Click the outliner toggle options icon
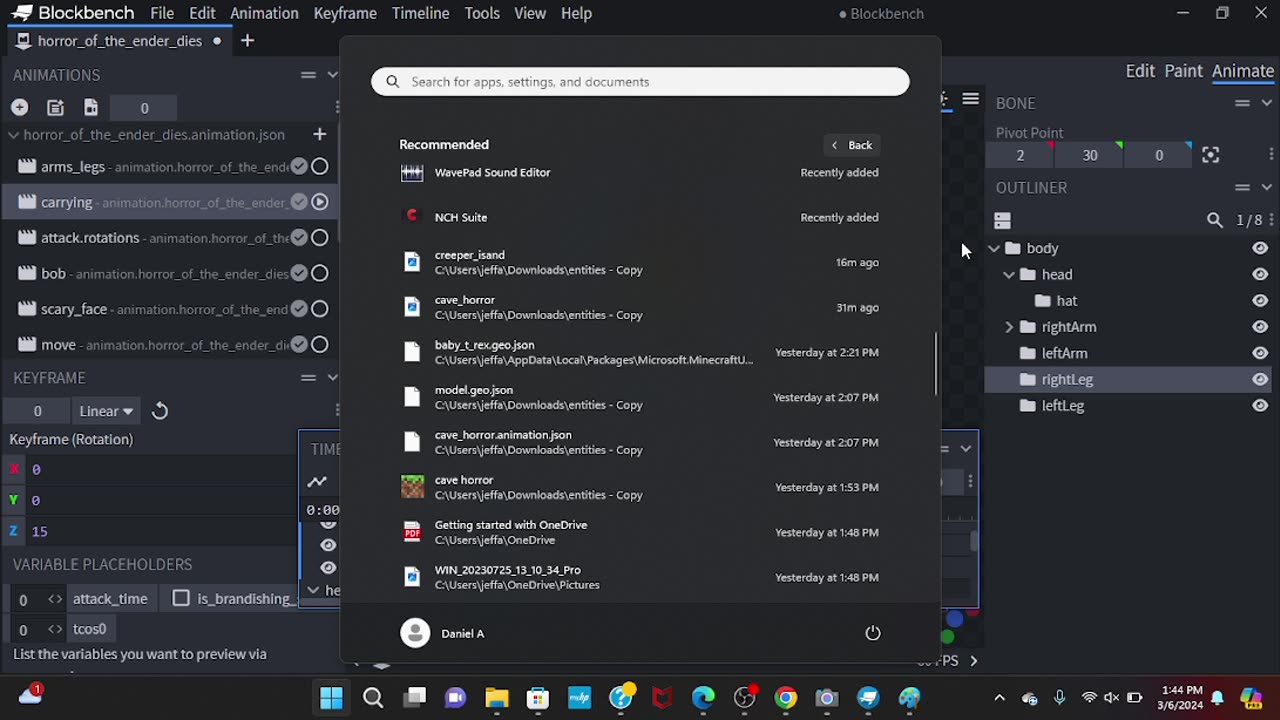1280x720 pixels. coord(1003,220)
